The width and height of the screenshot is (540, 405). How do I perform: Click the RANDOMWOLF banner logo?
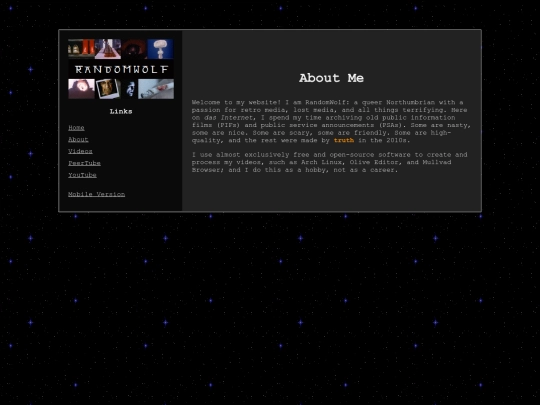(x=121, y=69)
